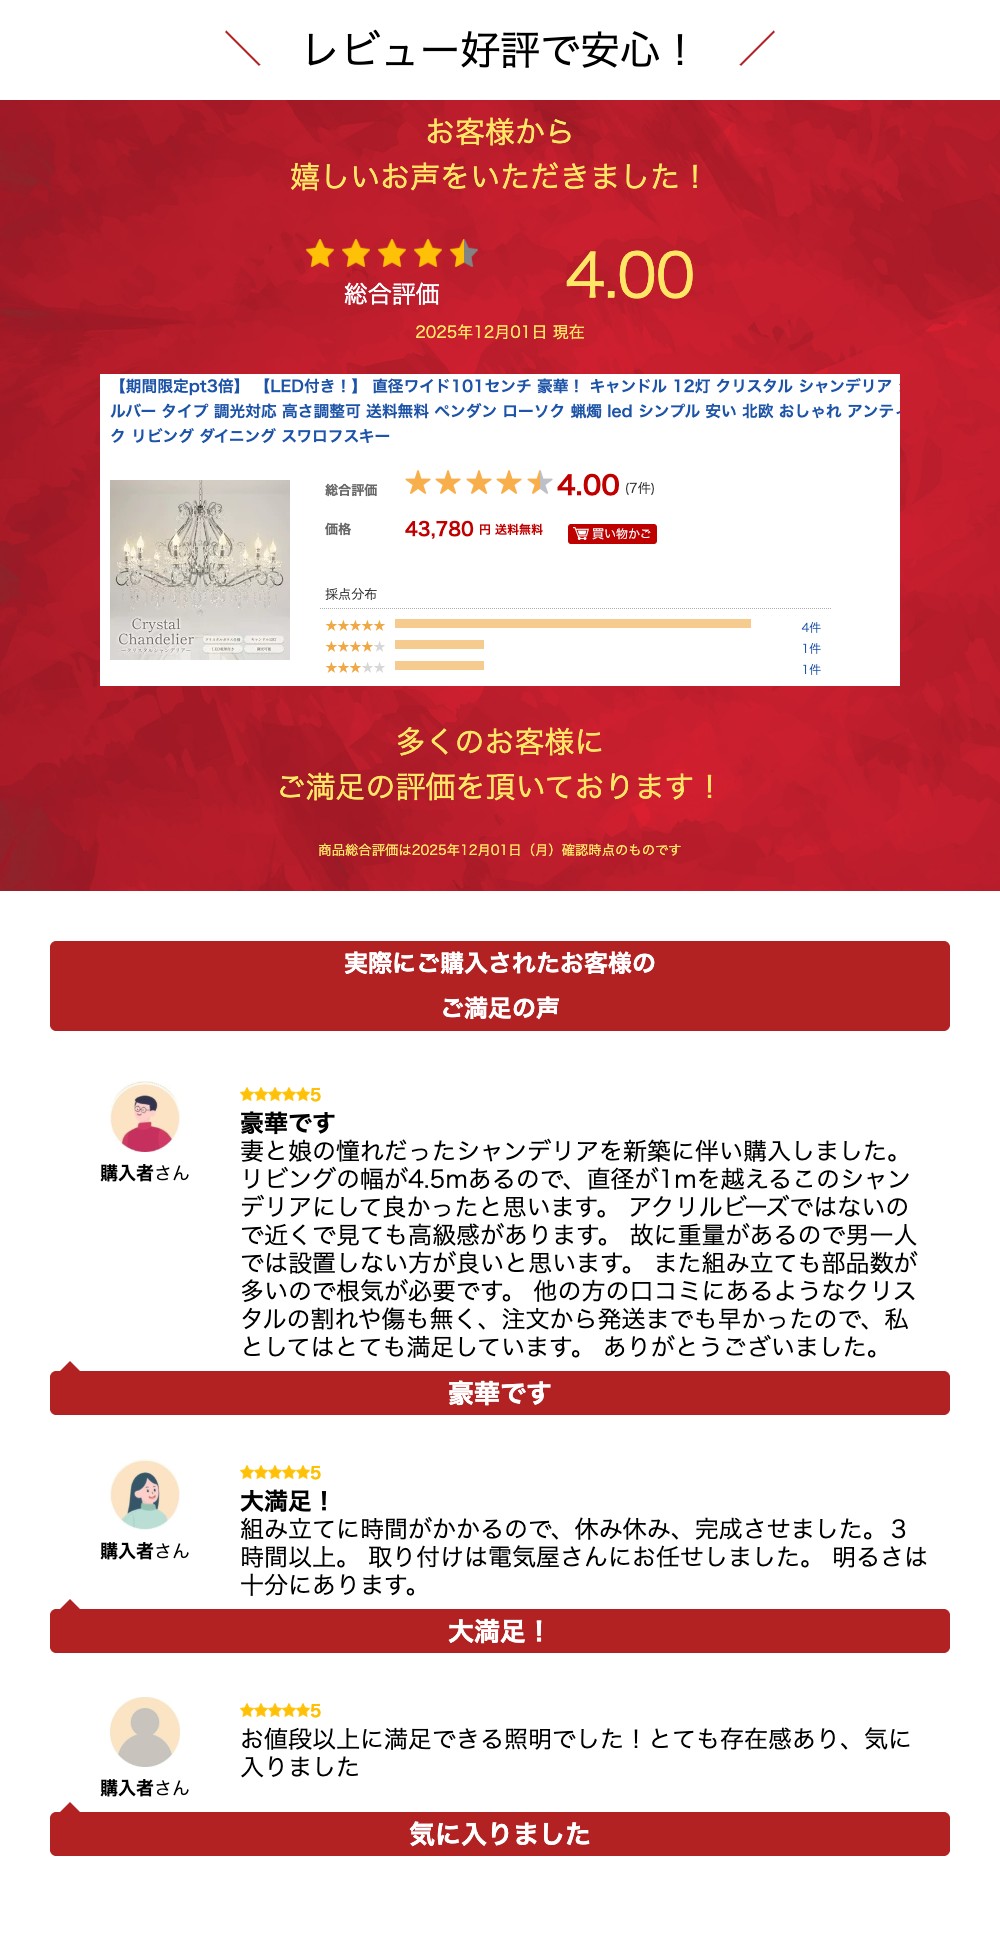Click the female reviewer avatar icon

(145, 1495)
